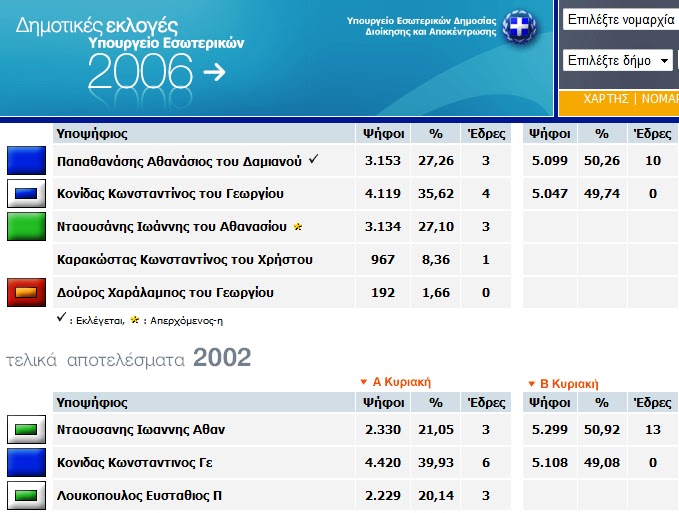Screen dimensions: 679x513
Task: Click Υπουργείο Εσωτερικών Δημόσιας Διοίκησης header text
Action: [421, 26]
